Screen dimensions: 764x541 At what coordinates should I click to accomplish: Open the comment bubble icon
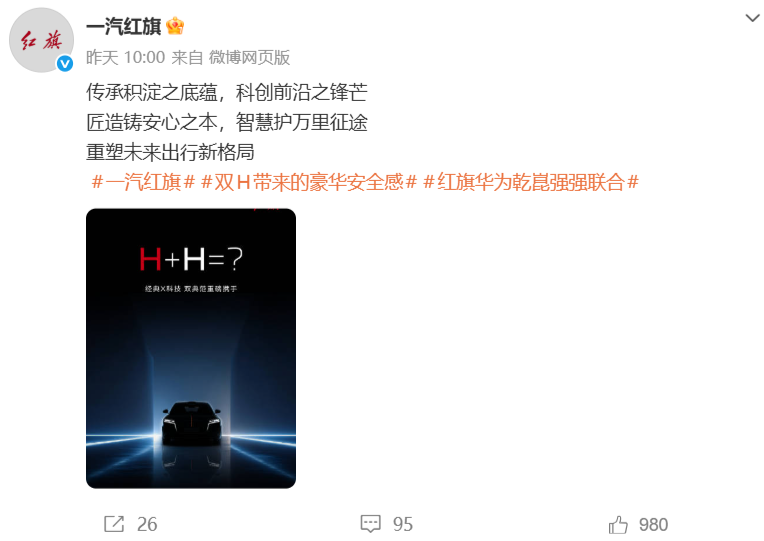(x=370, y=524)
